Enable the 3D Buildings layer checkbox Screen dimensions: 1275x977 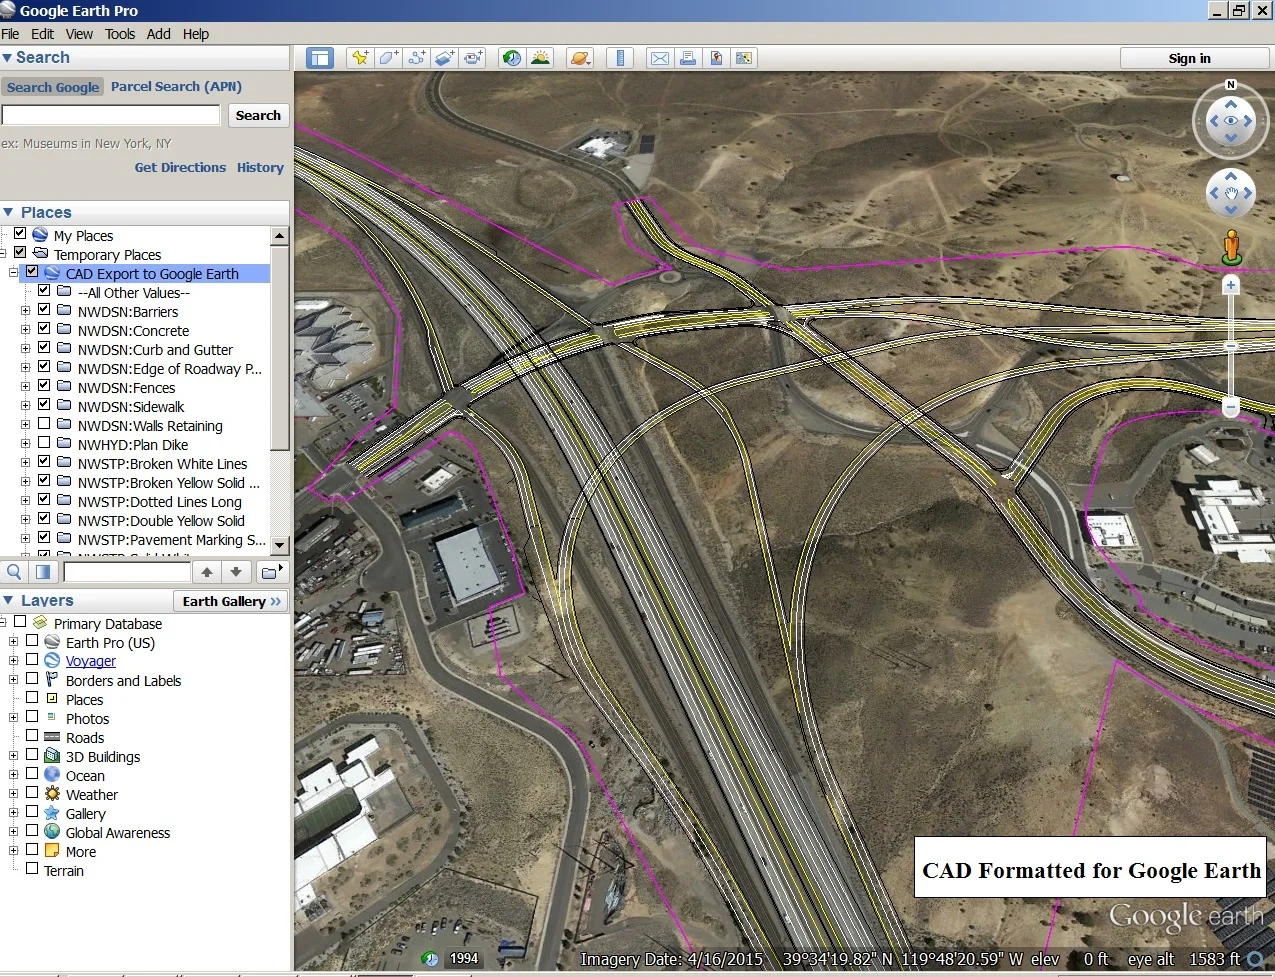(x=32, y=755)
